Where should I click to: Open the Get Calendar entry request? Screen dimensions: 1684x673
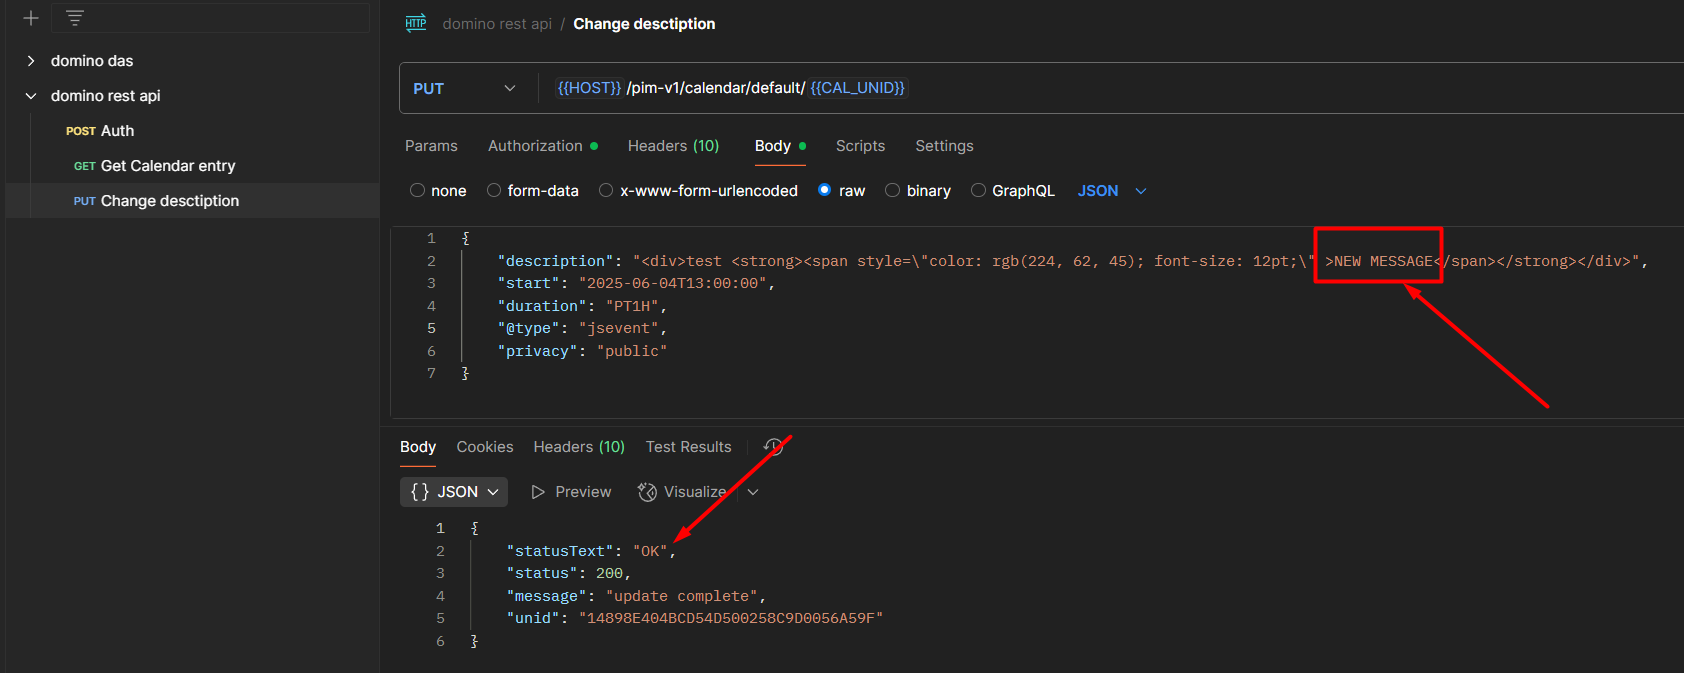pyautogui.click(x=192, y=166)
